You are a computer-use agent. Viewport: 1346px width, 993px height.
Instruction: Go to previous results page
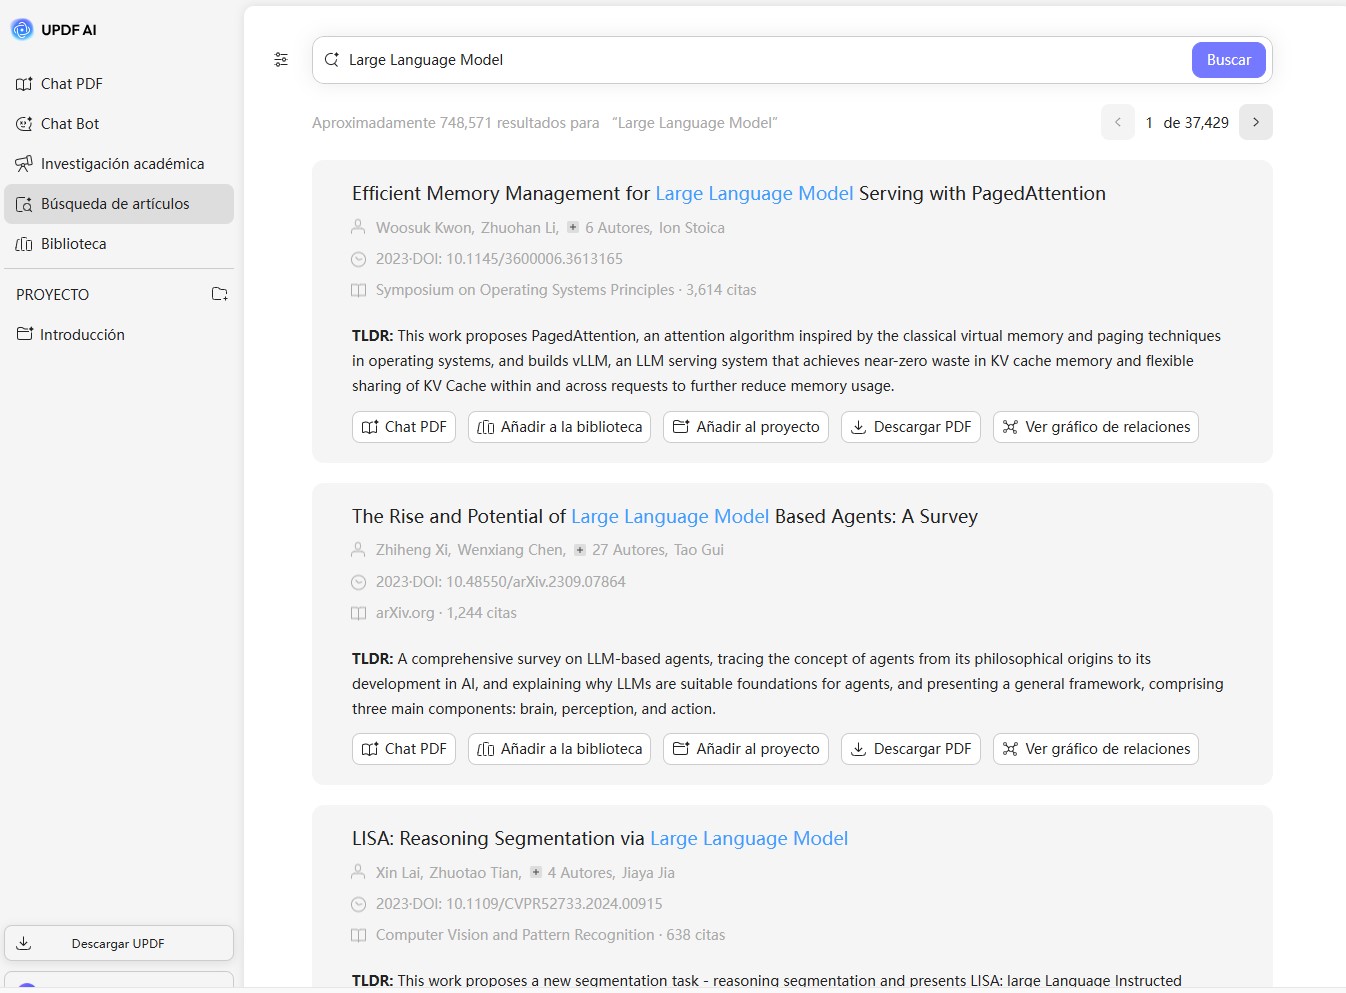point(1118,122)
